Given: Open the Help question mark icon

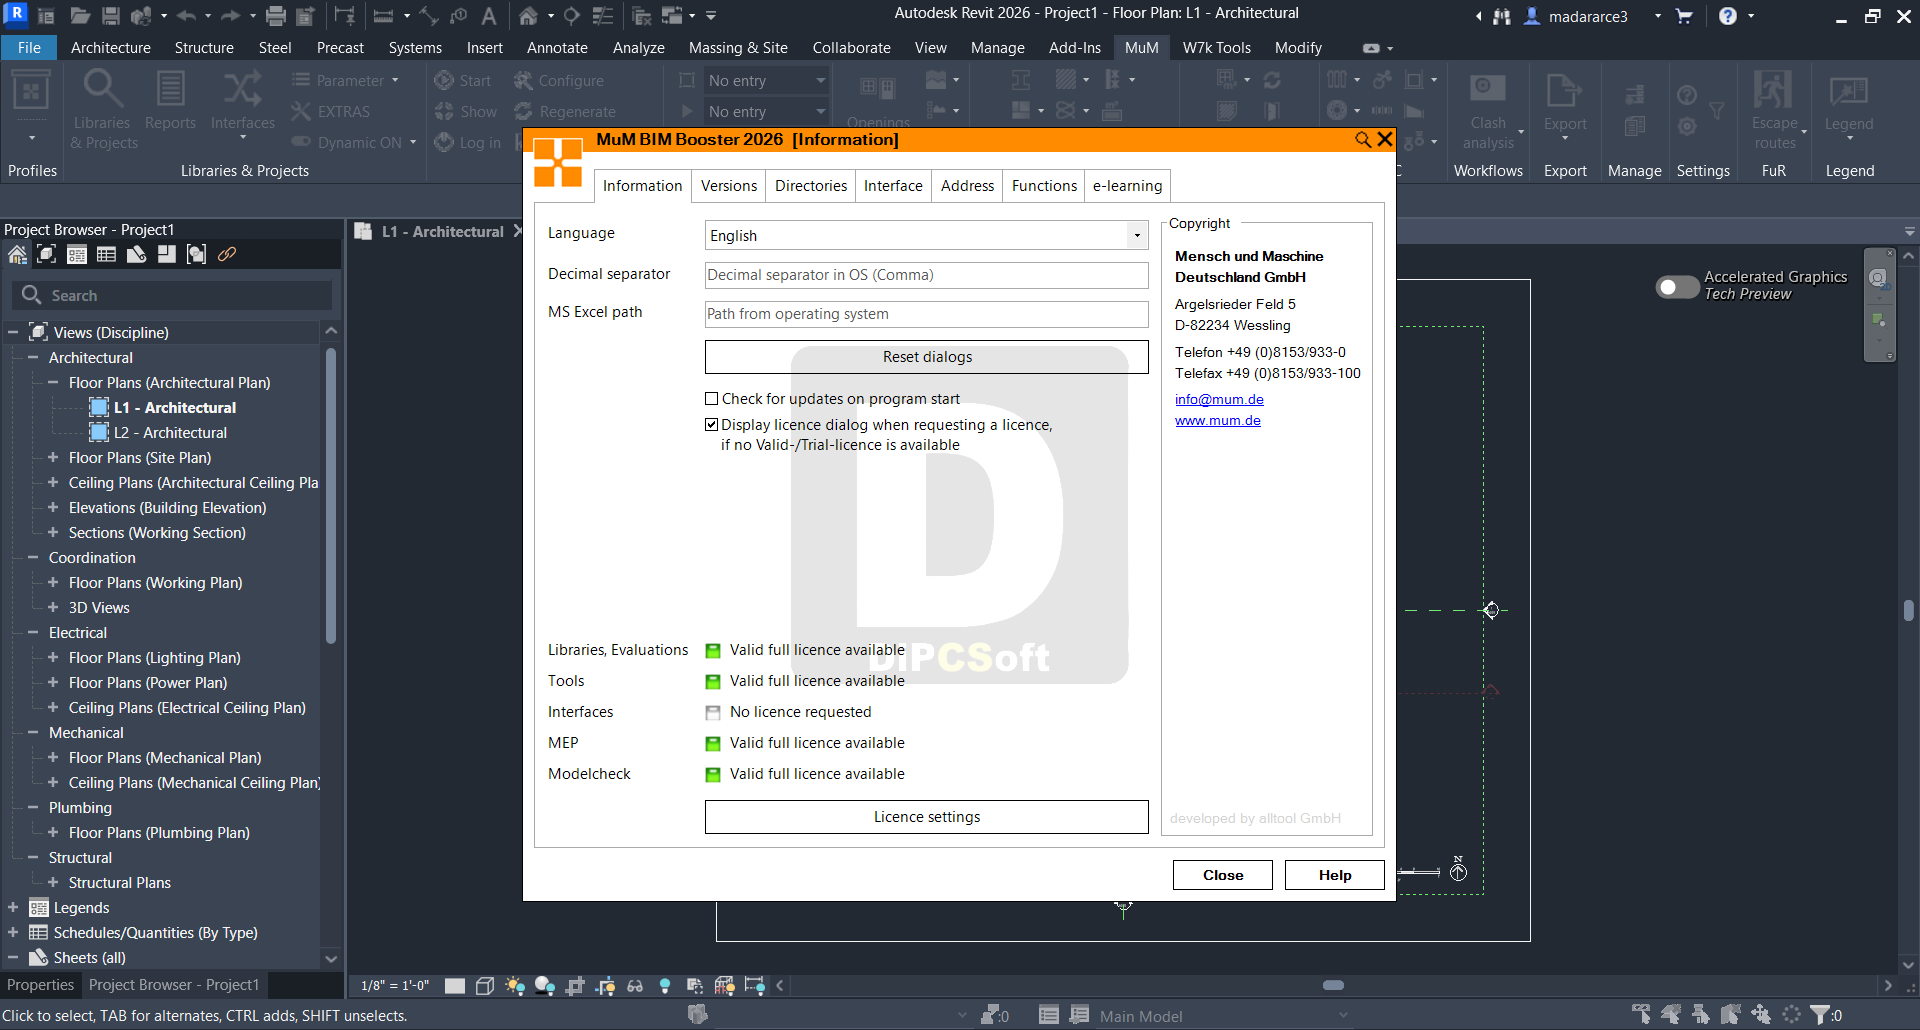Looking at the screenshot, I should click(x=1728, y=16).
